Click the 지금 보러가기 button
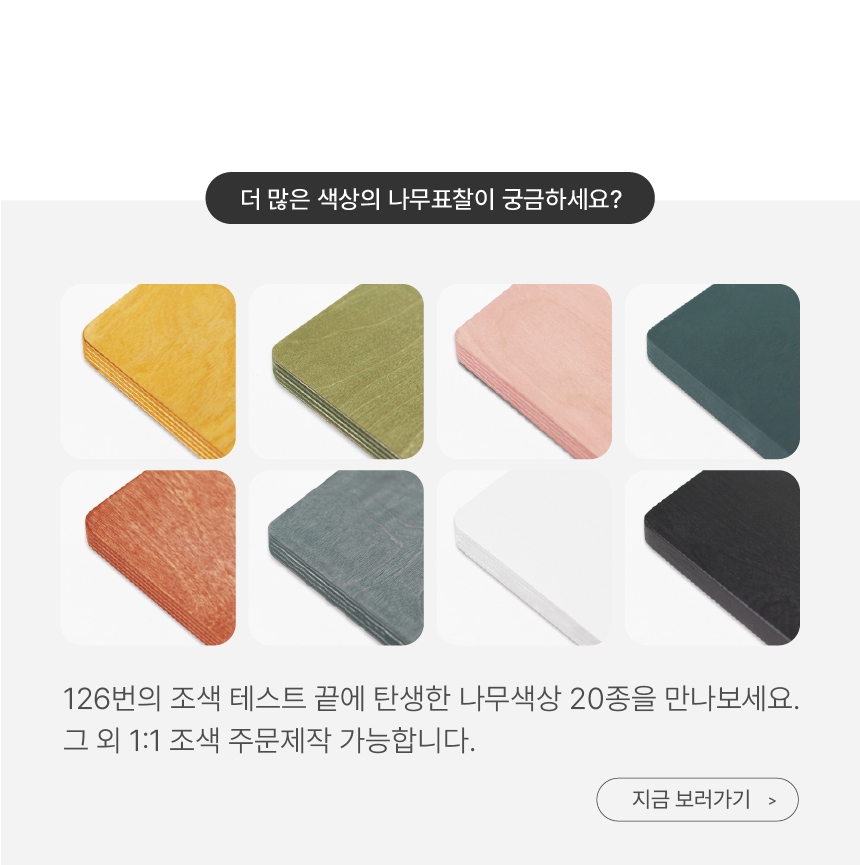Screen dimensions: 860x865 click(697, 799)
